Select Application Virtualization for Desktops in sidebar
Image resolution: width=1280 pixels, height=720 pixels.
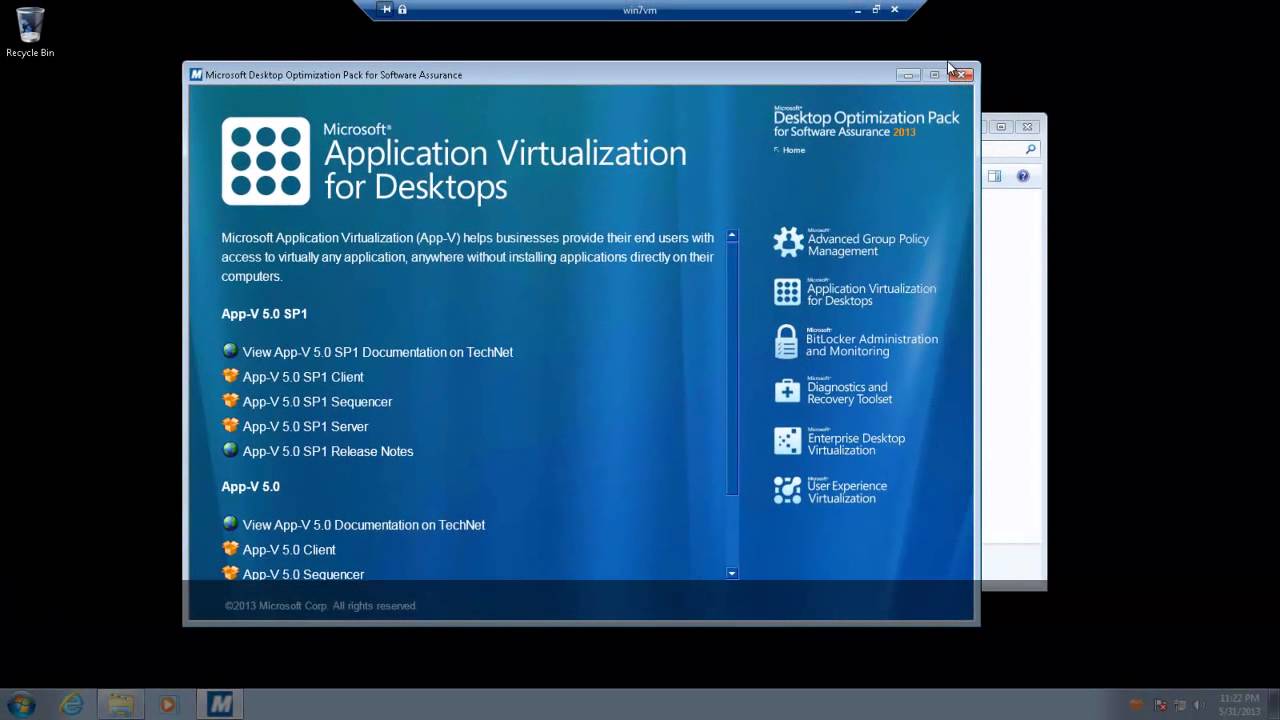tap(871, 294)
